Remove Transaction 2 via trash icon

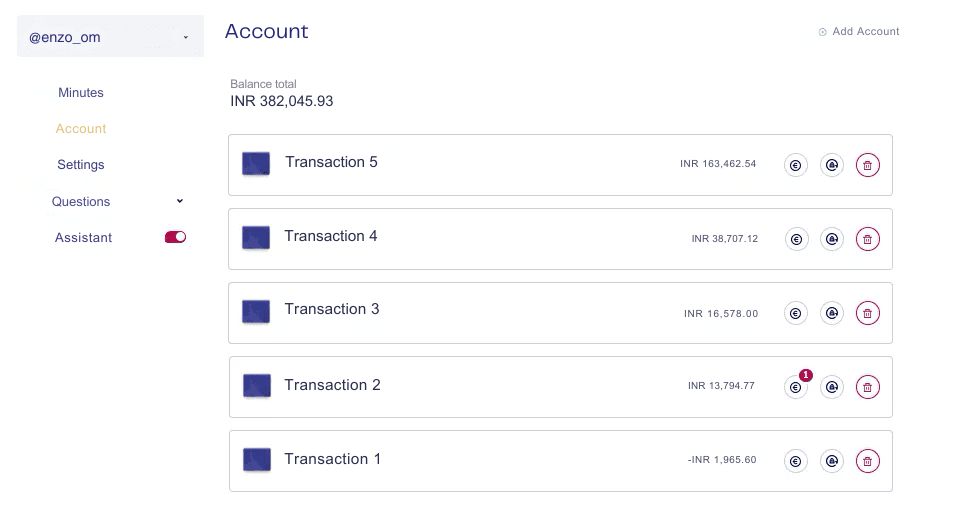(867, 387)
